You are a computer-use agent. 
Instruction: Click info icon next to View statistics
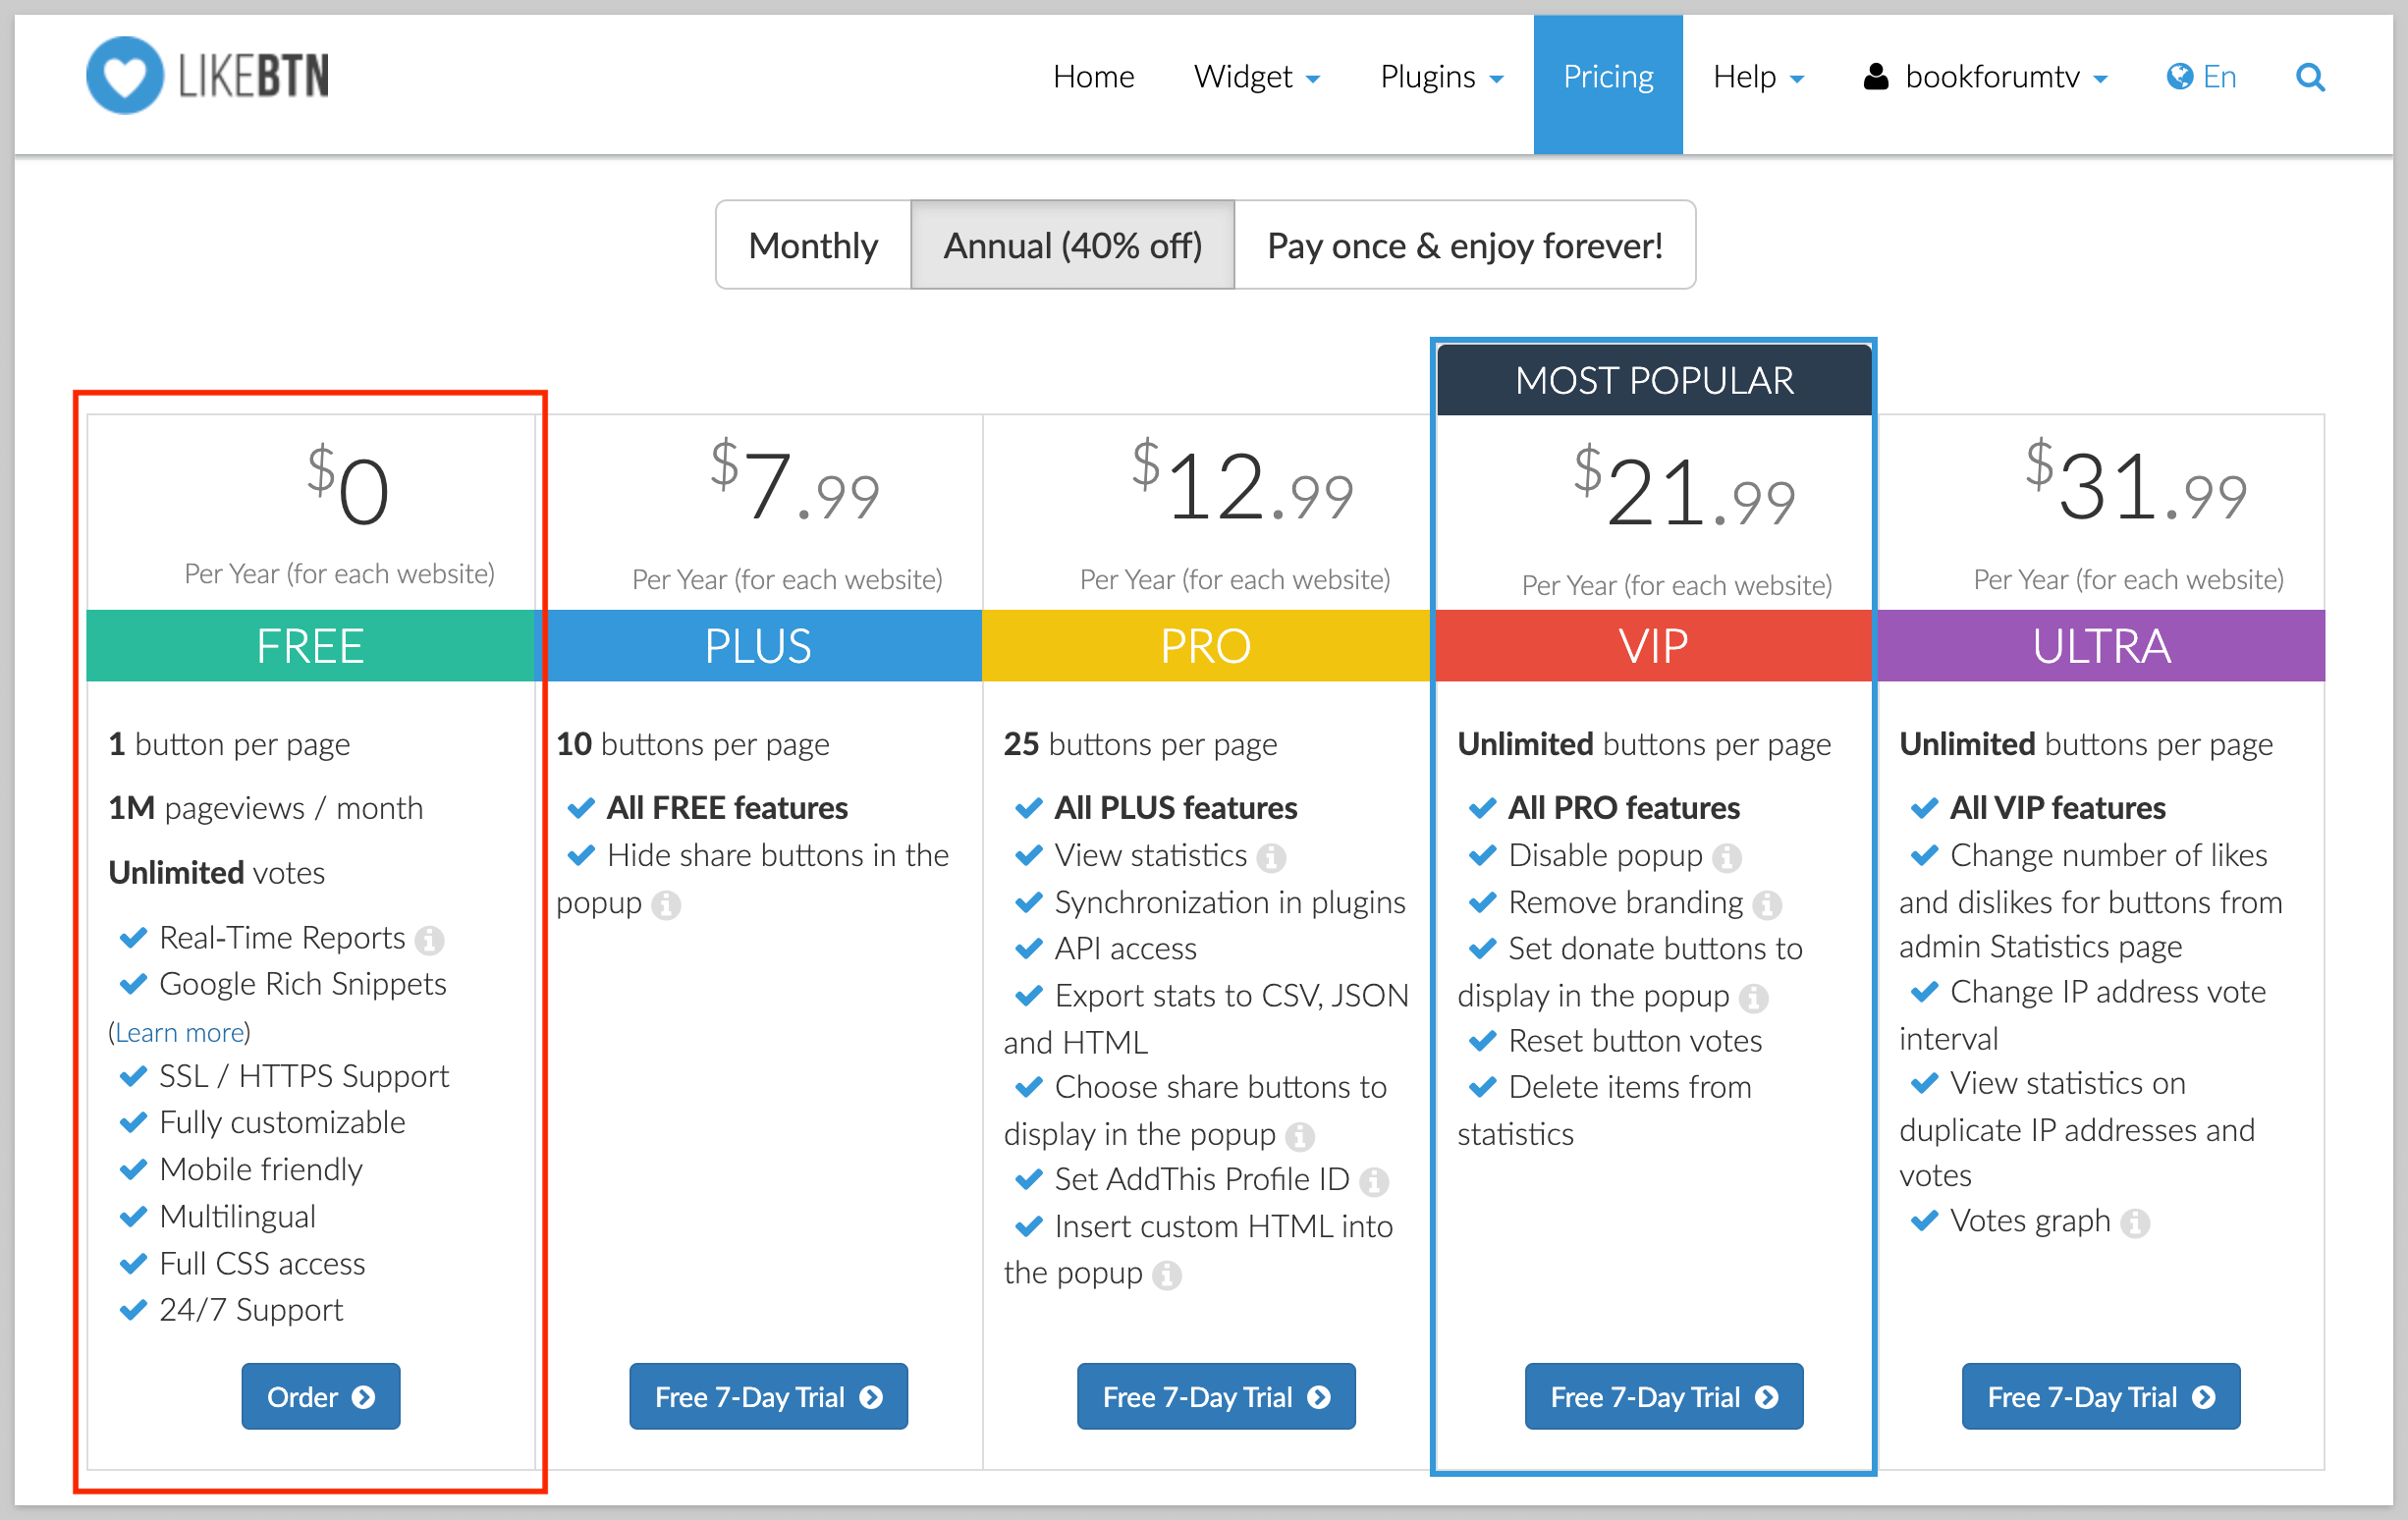1271,857
